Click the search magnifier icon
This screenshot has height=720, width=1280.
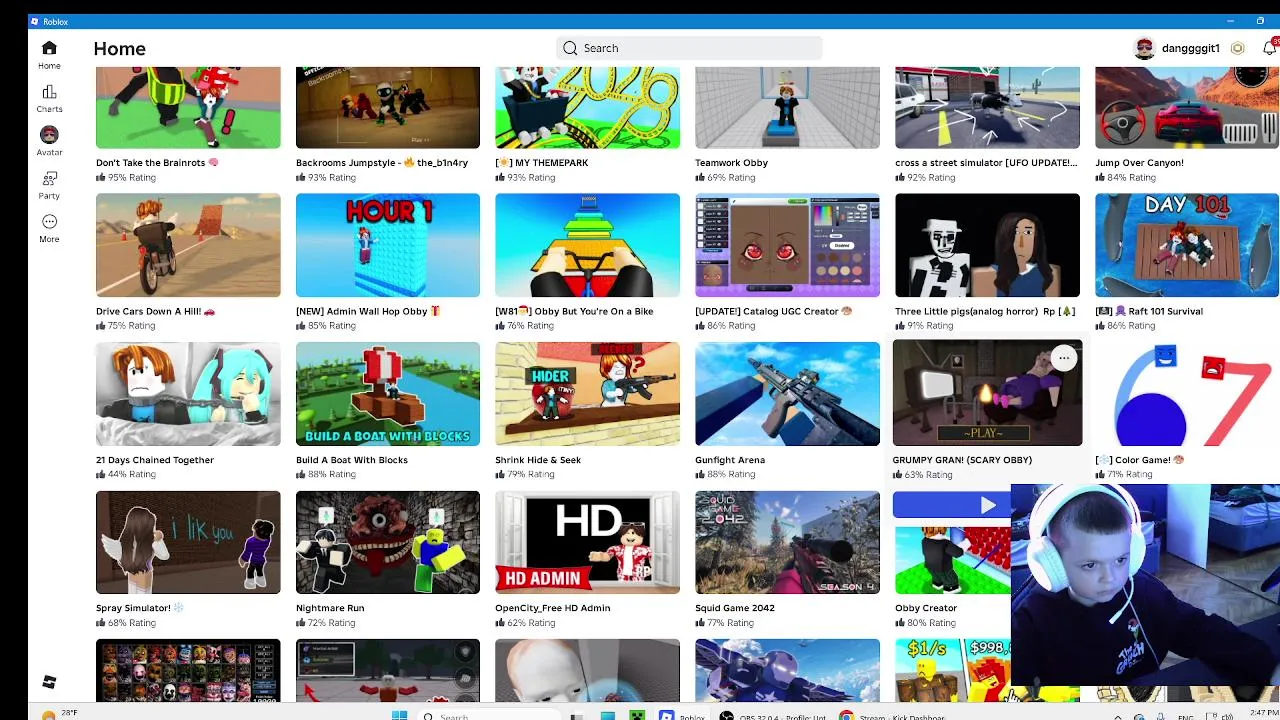(570, 48)
